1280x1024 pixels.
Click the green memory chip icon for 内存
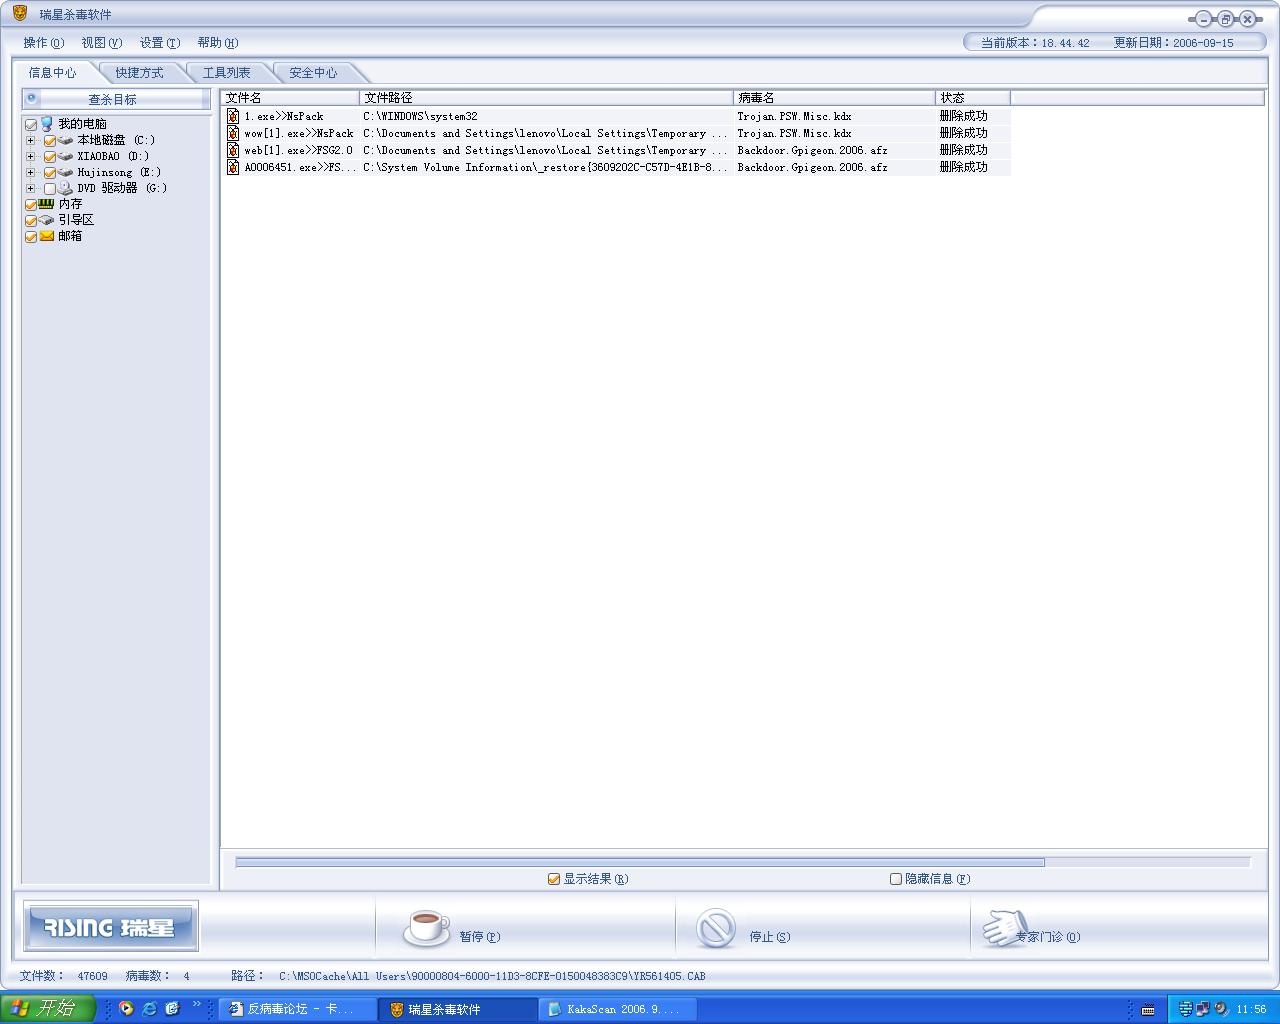pyautogui.click(x=46, y=204)
